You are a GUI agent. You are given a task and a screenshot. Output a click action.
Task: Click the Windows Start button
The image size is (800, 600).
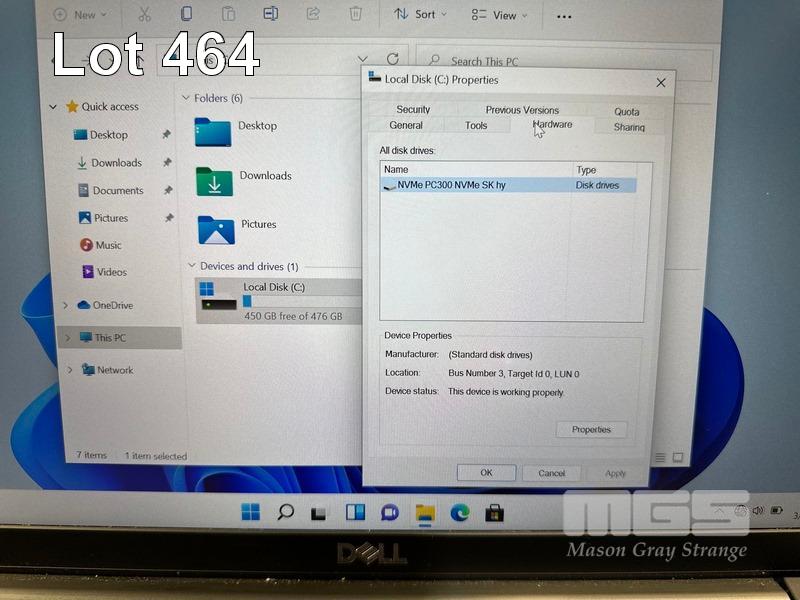point(250,513)
